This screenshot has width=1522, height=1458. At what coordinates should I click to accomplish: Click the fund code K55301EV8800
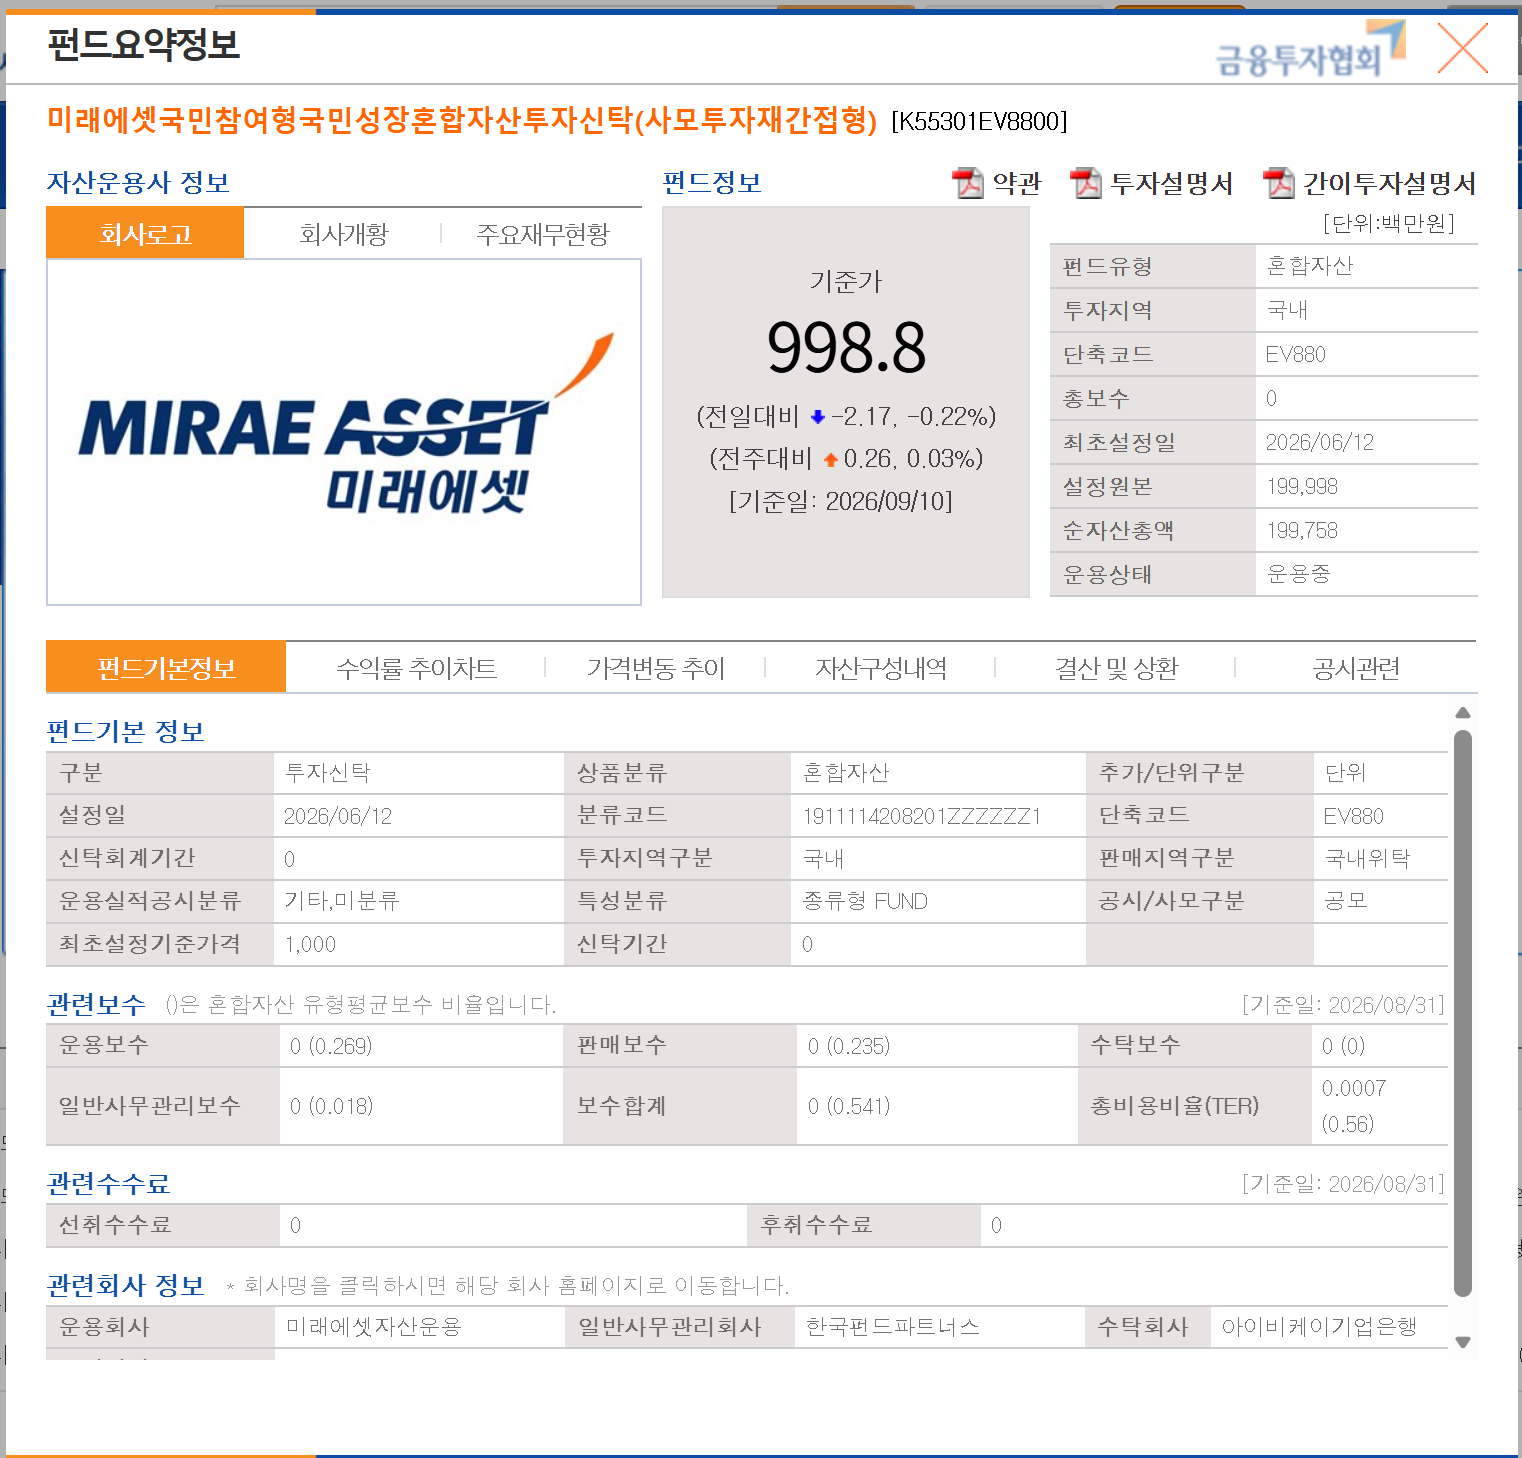979,122
